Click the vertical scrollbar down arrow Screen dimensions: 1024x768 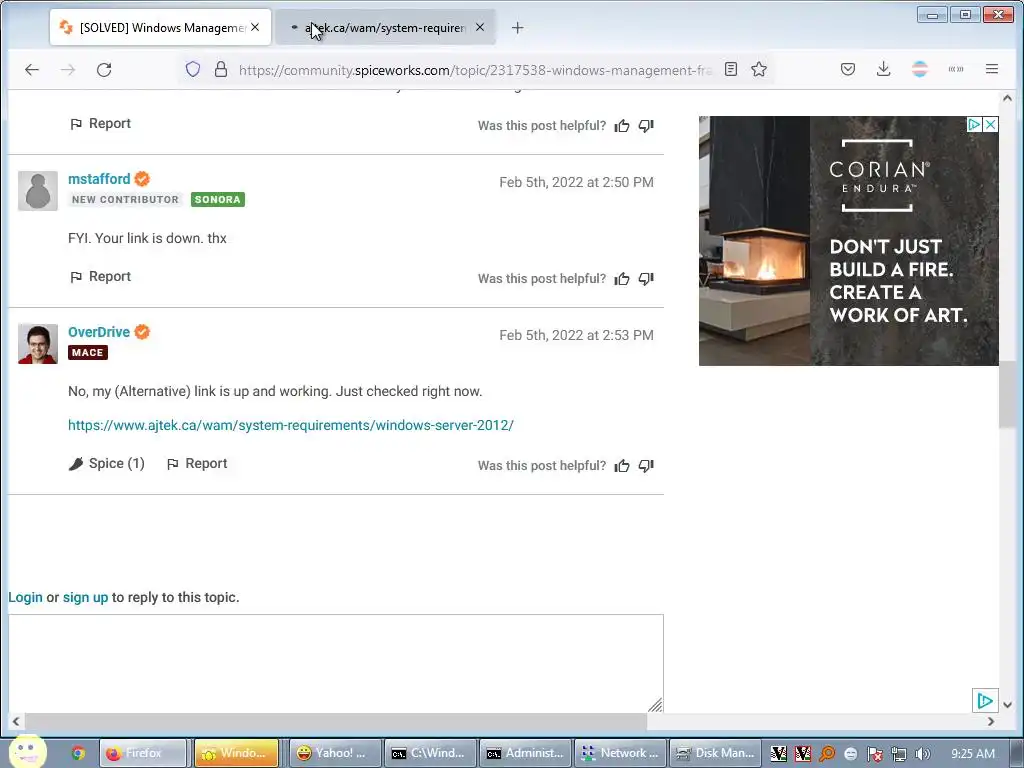tap(1007, 705)
